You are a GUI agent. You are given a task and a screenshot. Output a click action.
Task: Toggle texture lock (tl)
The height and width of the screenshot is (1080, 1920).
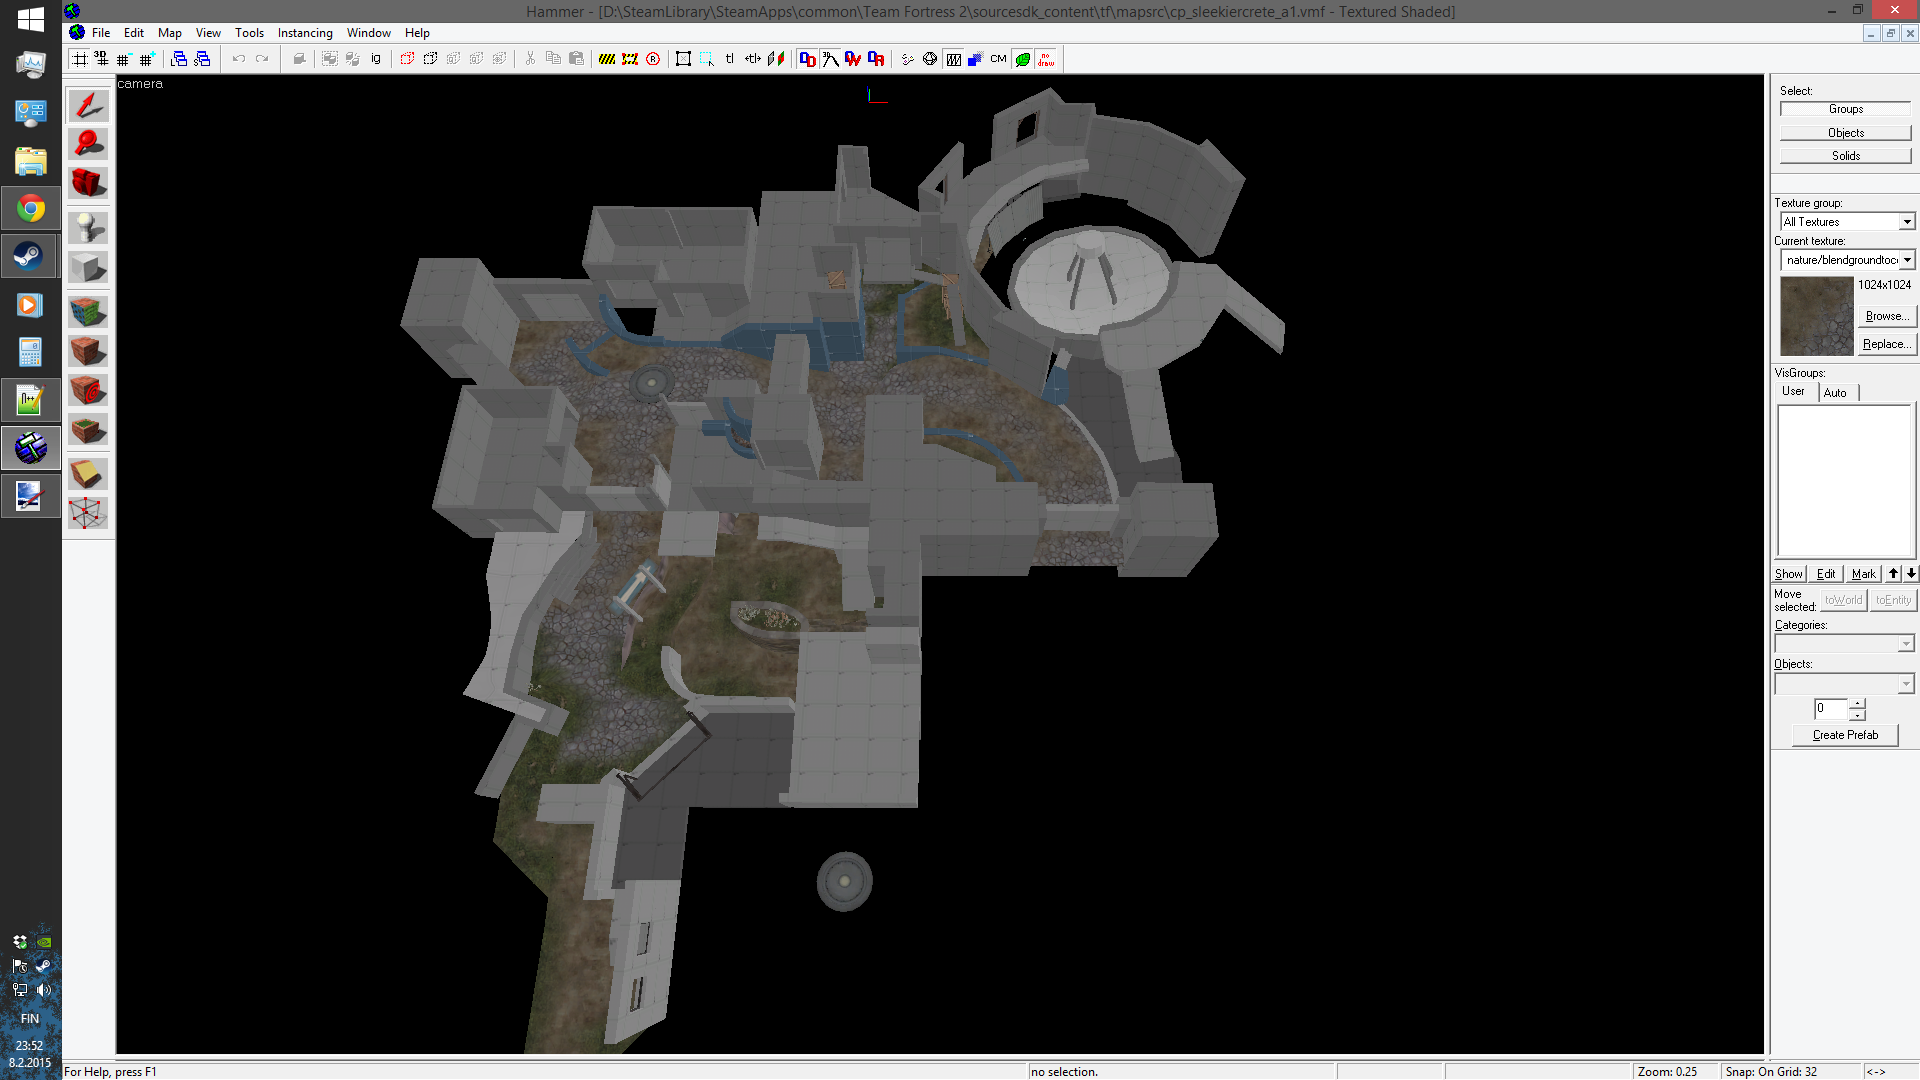pos(730,59)
